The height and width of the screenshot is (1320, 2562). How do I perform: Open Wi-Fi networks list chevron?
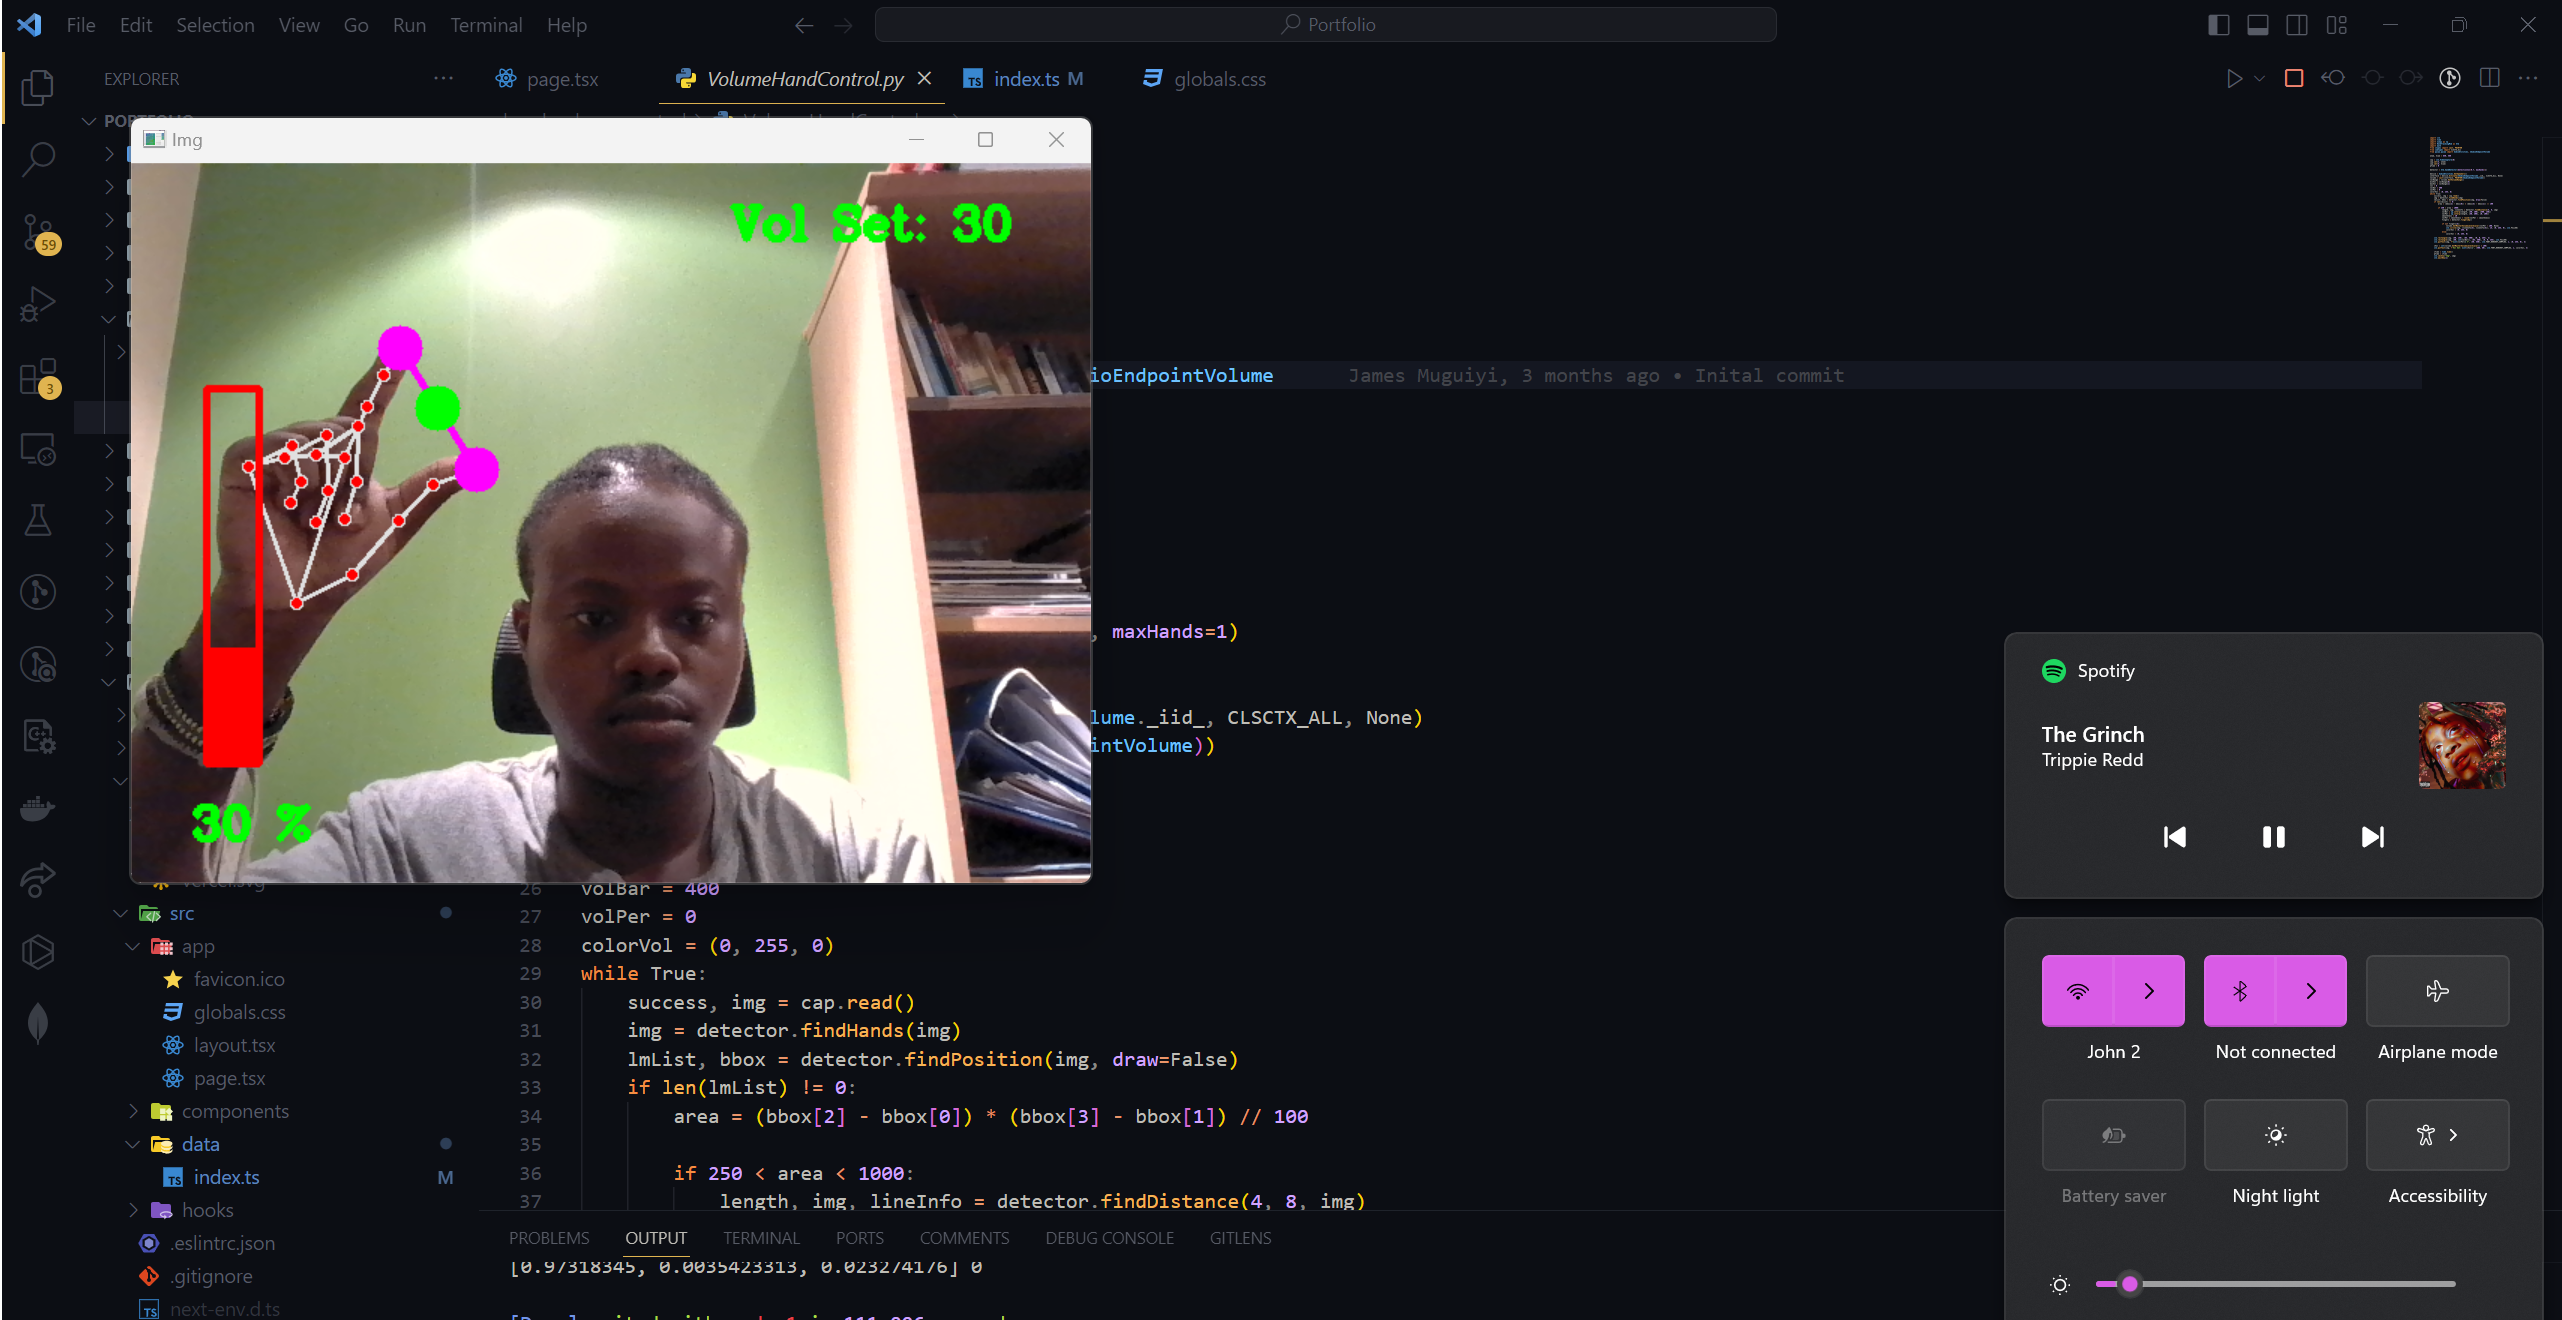tap(2149, 991)
